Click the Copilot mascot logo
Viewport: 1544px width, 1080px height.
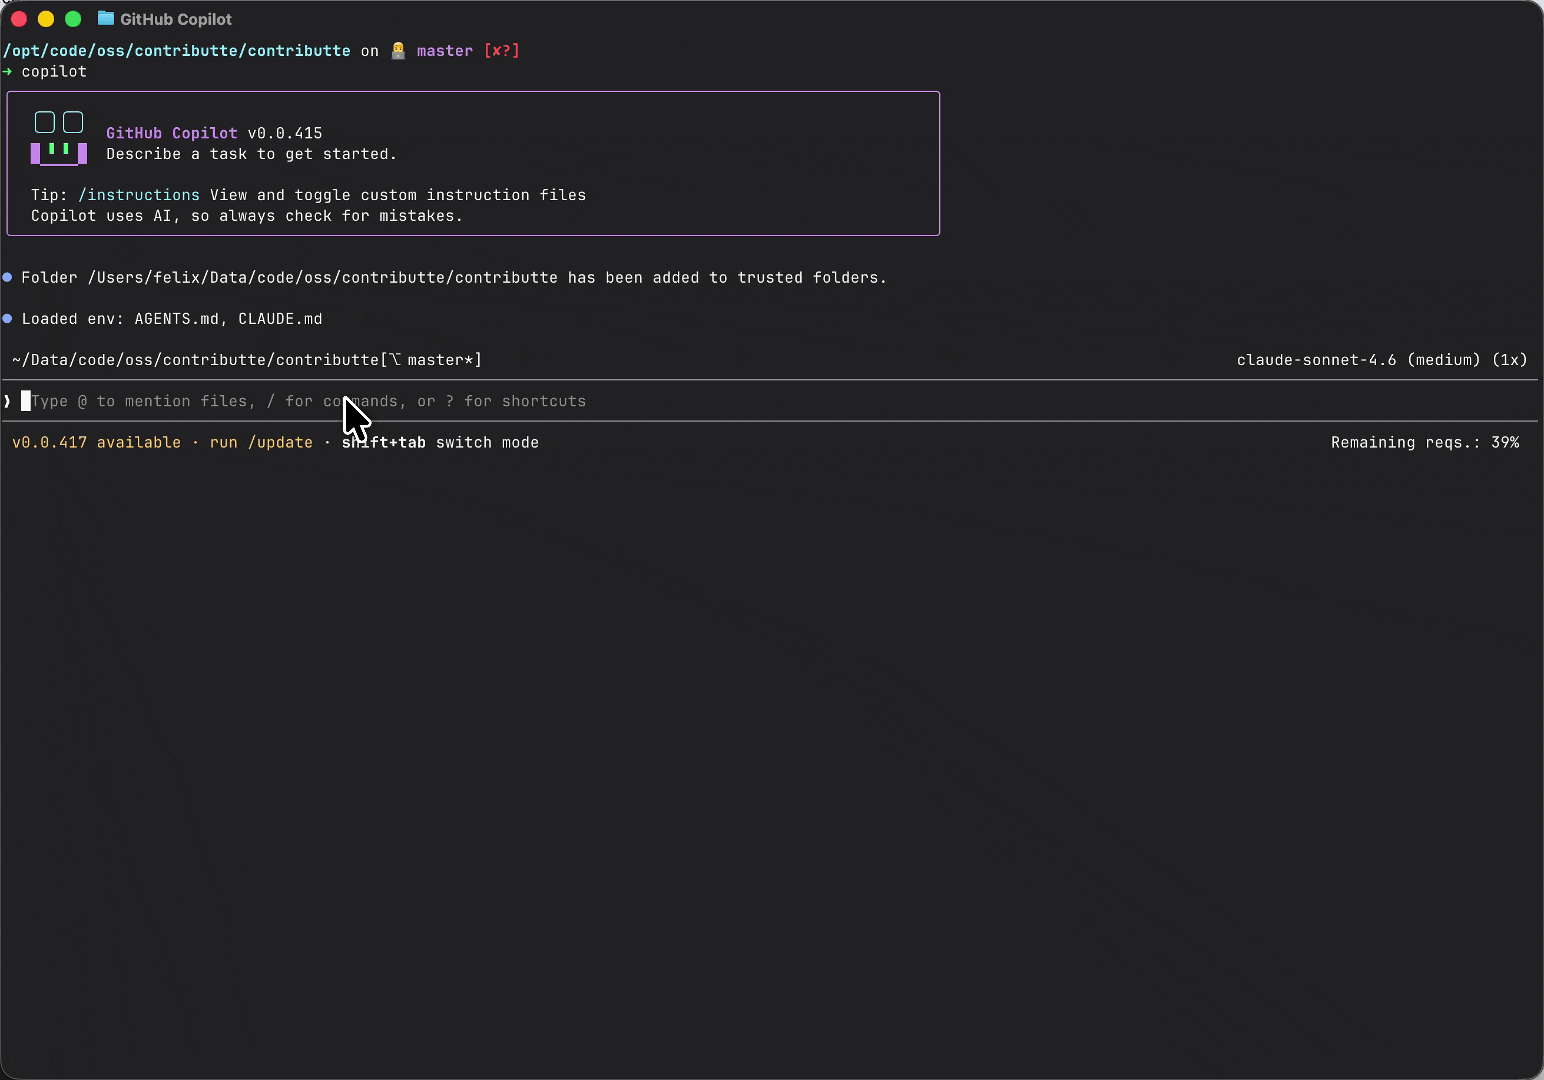(59, 138)
